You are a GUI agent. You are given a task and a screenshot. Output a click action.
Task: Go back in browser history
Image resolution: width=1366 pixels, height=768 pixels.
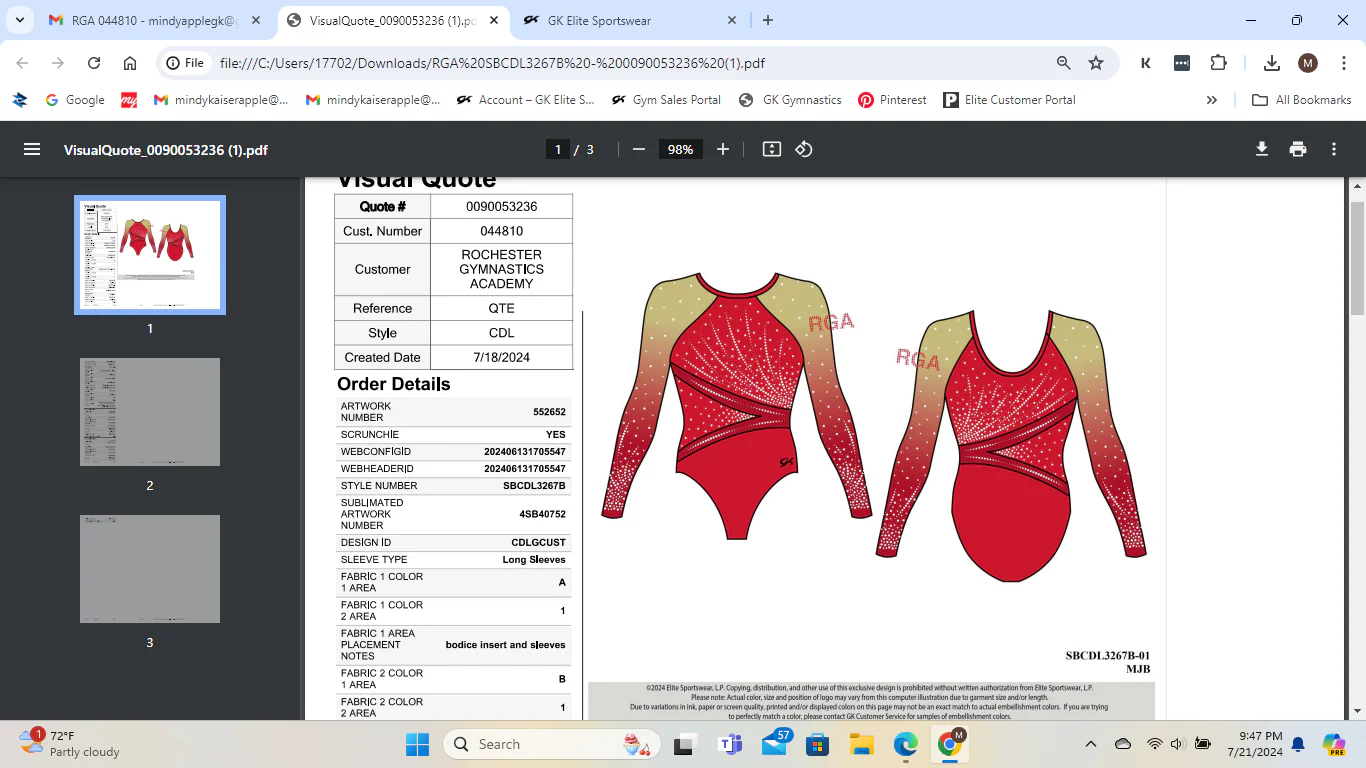pyautogui.click(x=22, y=63)
